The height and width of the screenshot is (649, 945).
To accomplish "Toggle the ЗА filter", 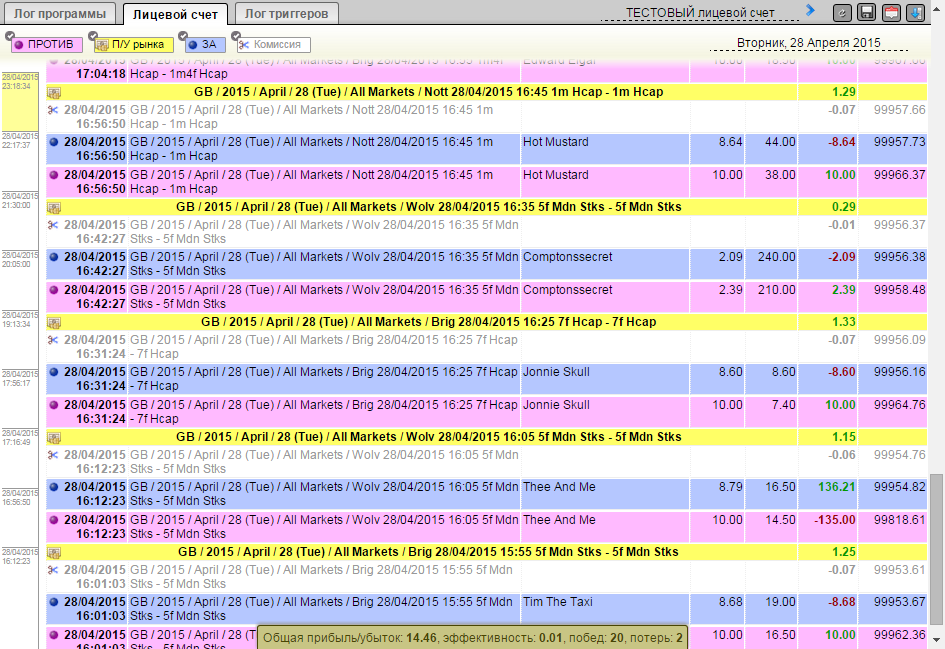I will pos(205,45).
